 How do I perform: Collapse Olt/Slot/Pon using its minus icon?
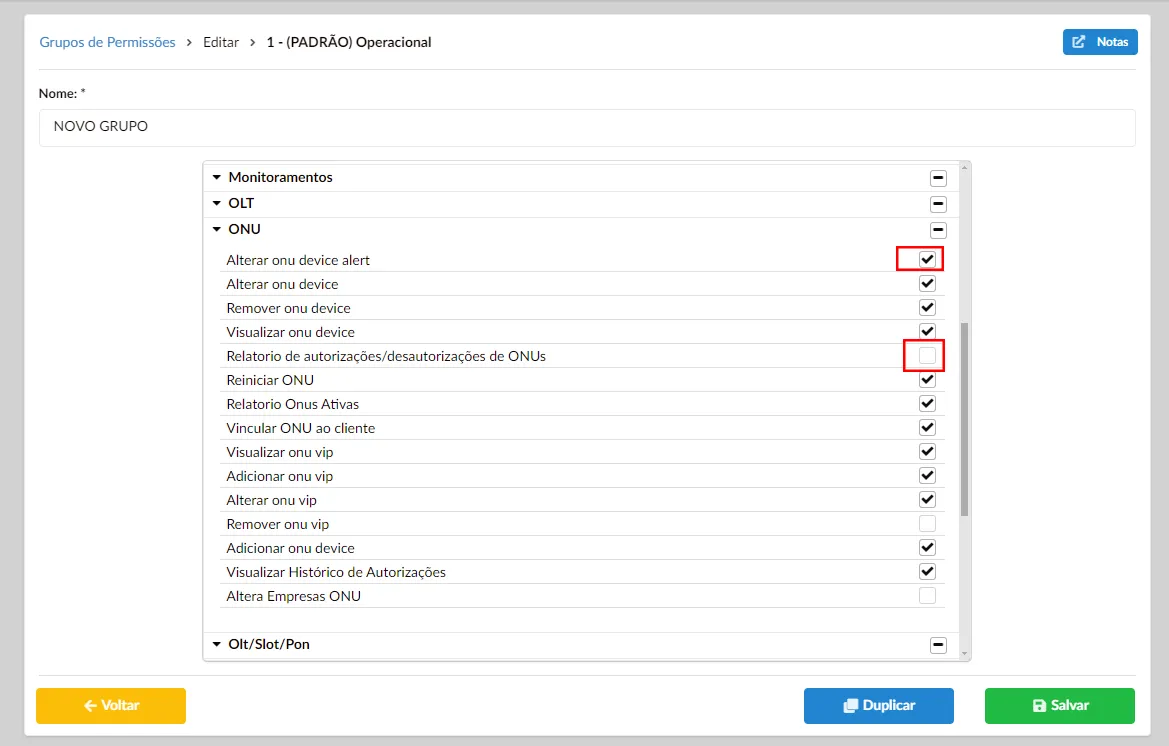tap(937, 644)
